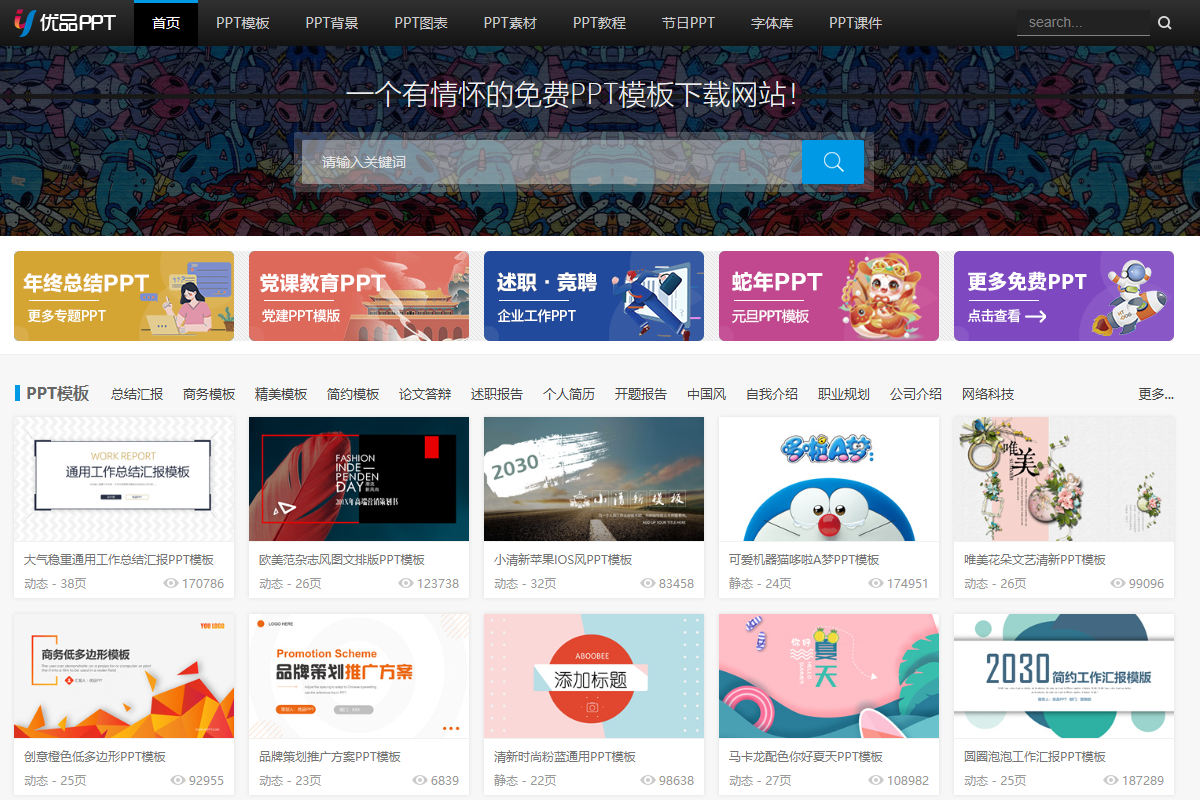Image resolution: width=1200 pixels, height=800 pixels.
Task: Open the 品牌策划推广方案 template thumbnail
Action: (358, 676)
